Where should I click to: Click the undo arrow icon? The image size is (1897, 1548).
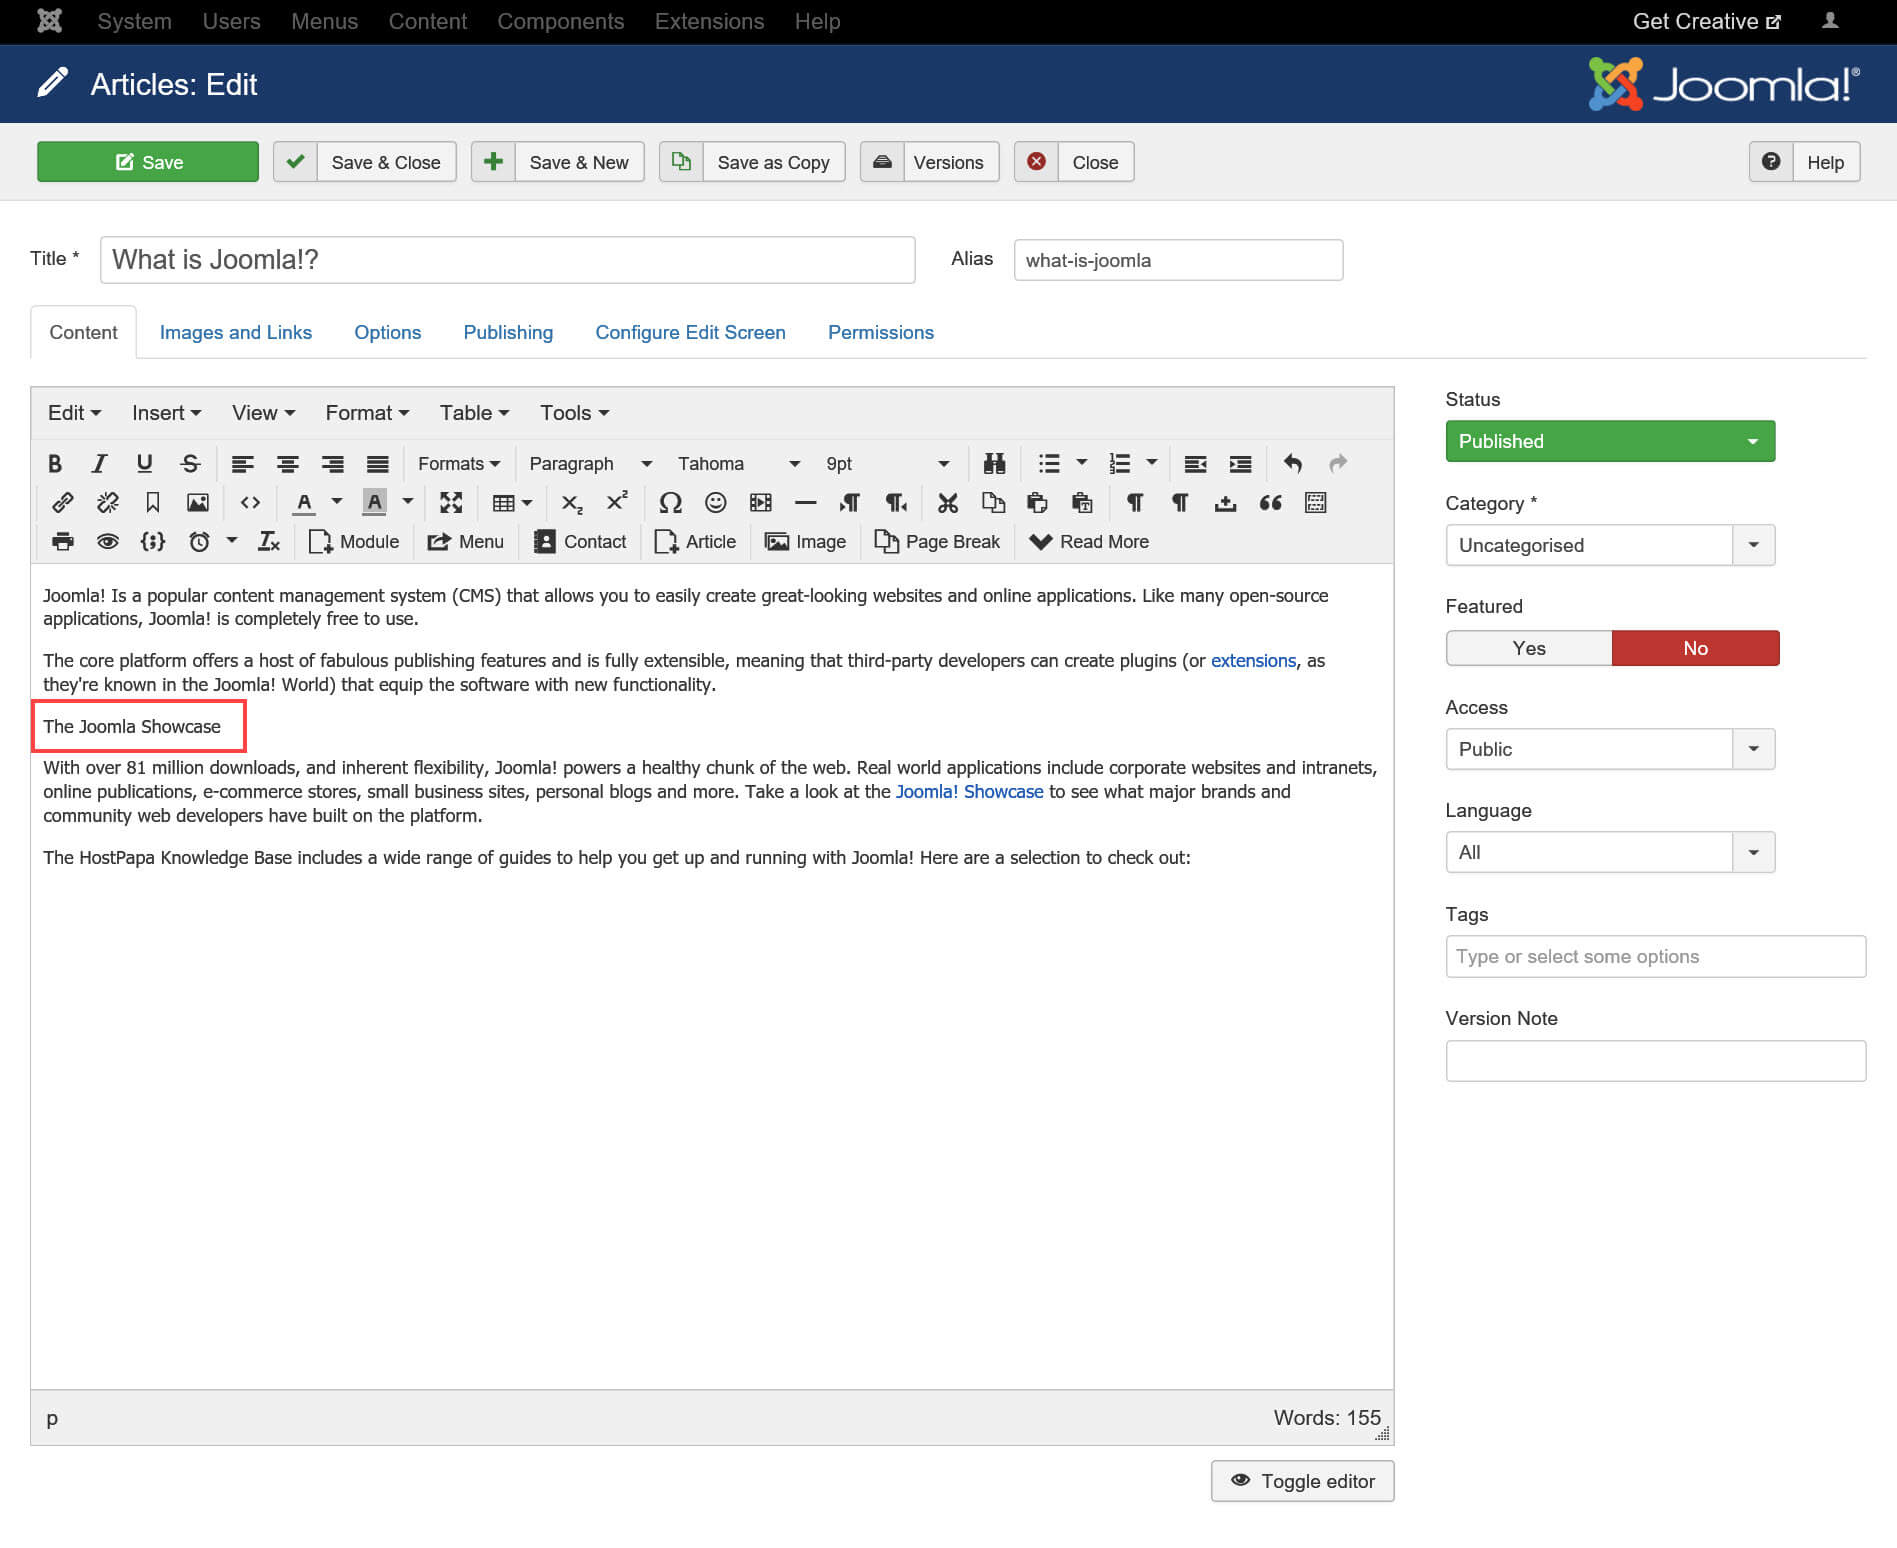tap(1292, 463)
